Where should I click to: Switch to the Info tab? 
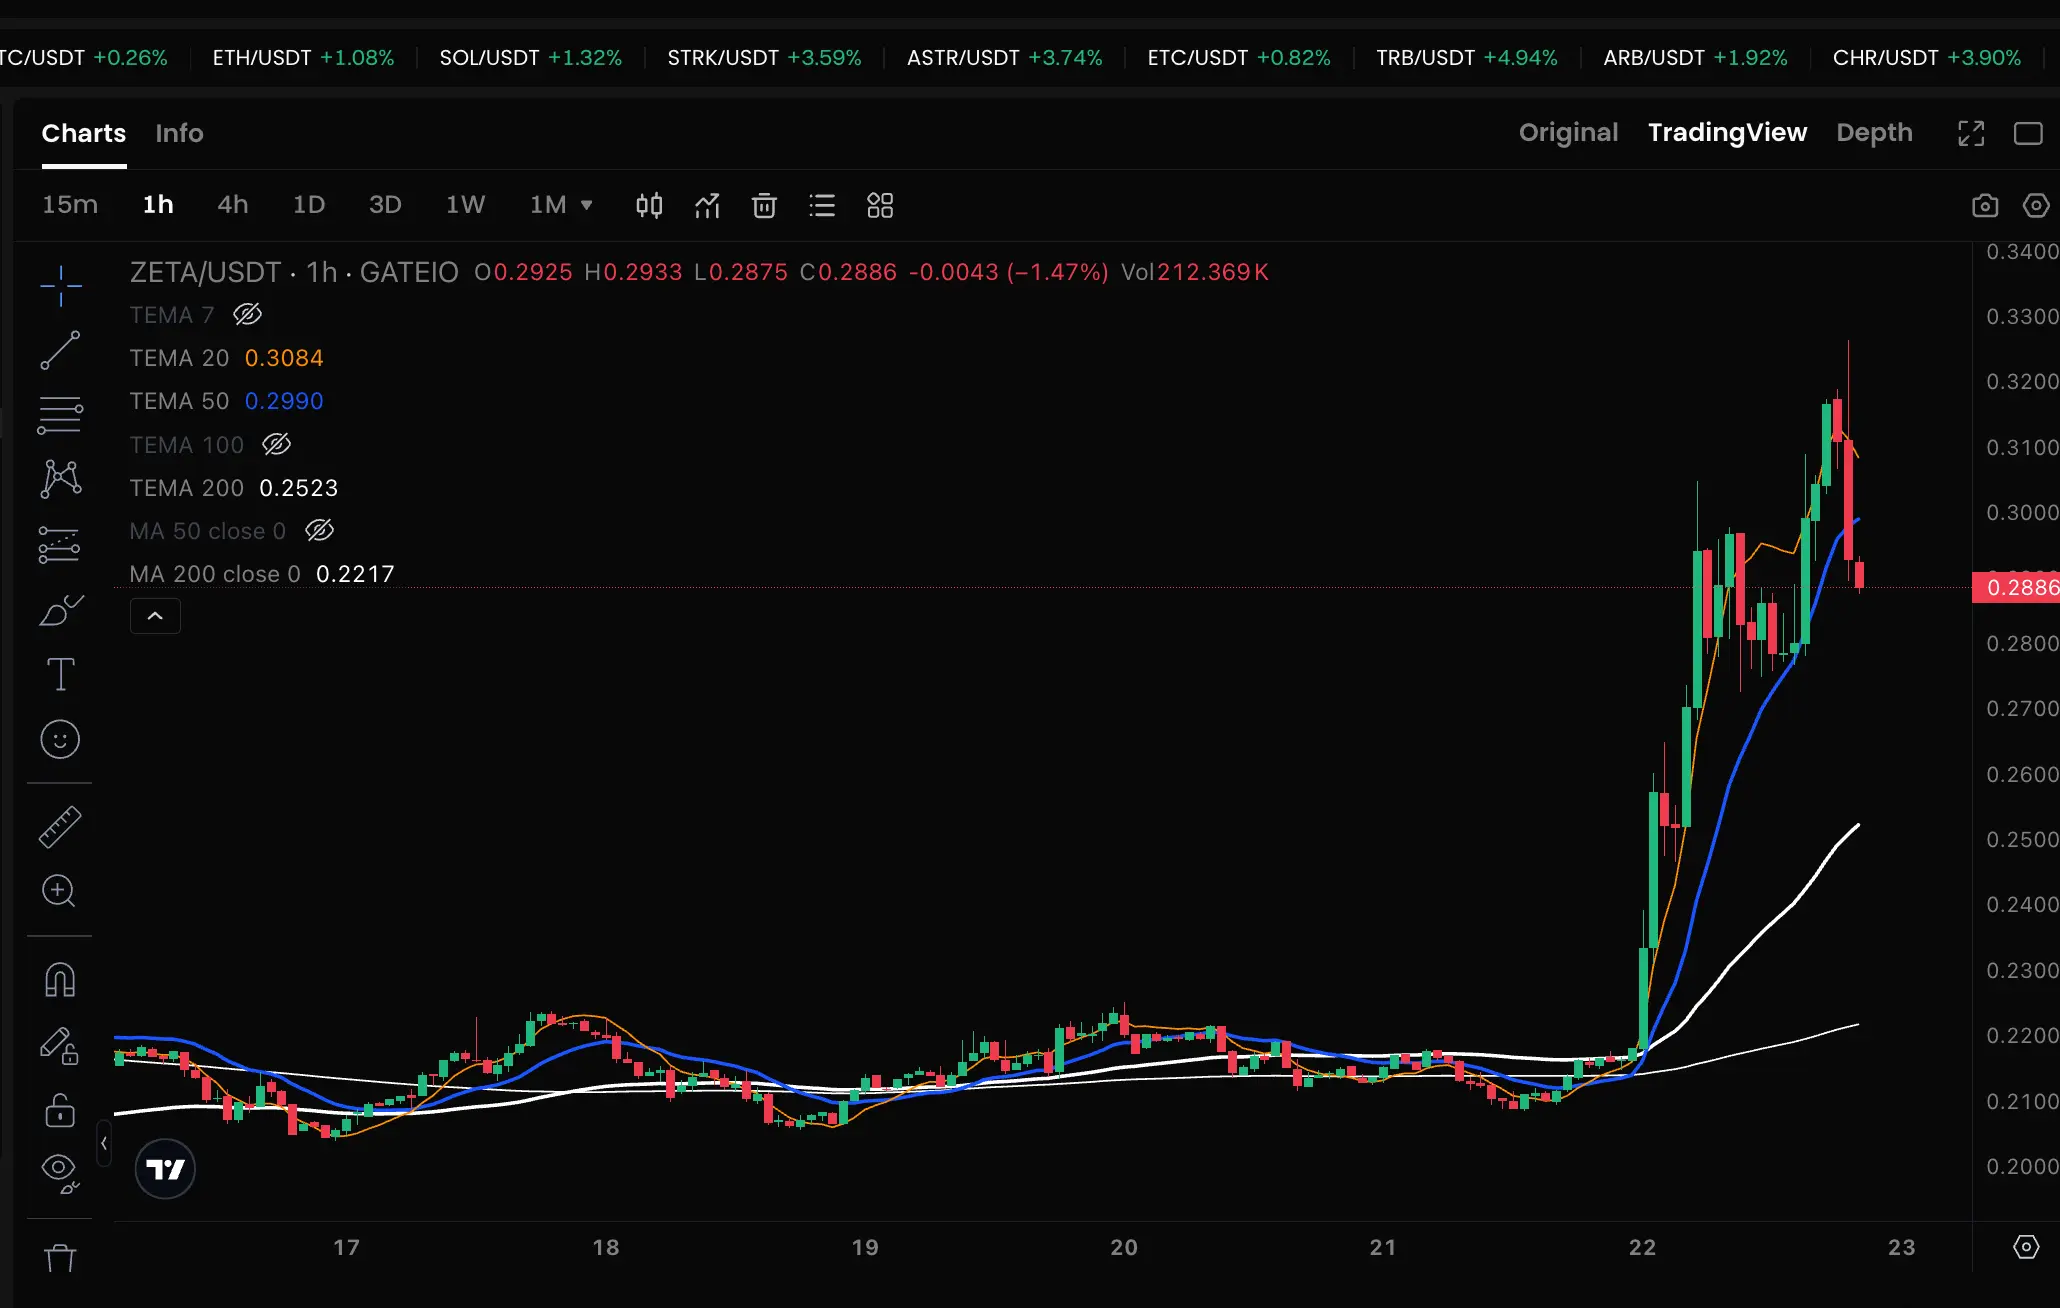[x=179, y=133]
